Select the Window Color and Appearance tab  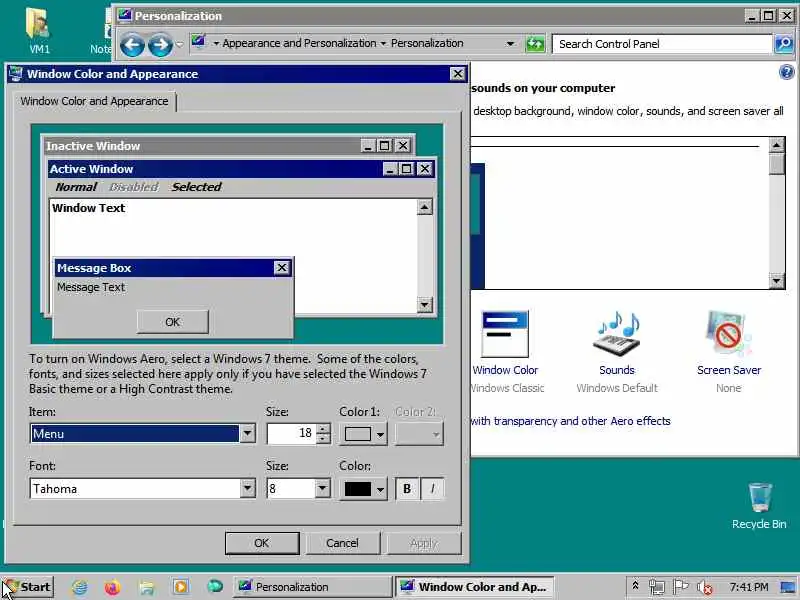(x=94, y=101)
